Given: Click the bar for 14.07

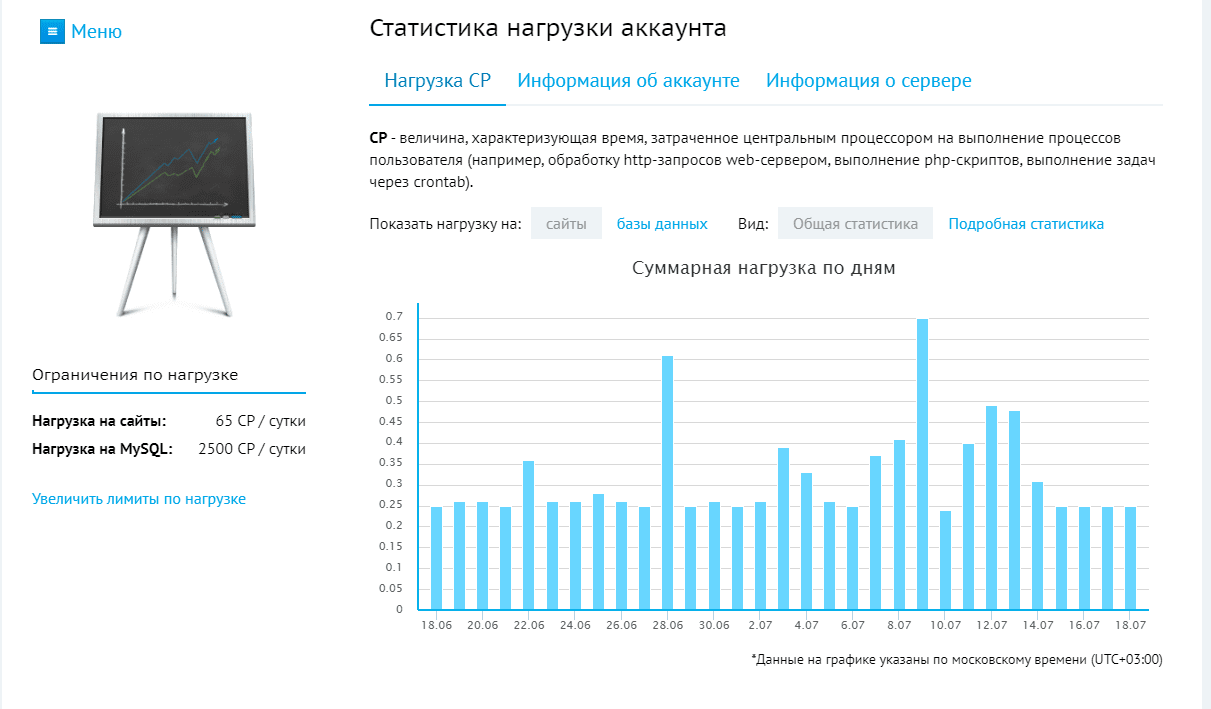Looking at the screenshot, I should tap(1038, 545).
